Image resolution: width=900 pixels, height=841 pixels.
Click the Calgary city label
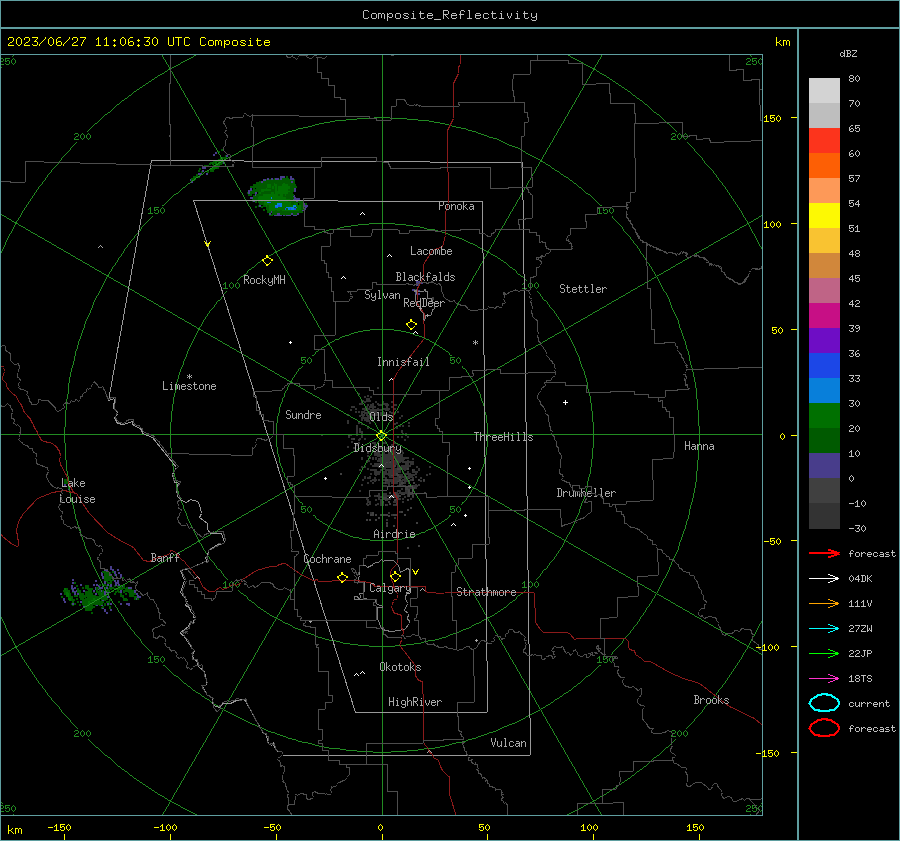[390, 588]
